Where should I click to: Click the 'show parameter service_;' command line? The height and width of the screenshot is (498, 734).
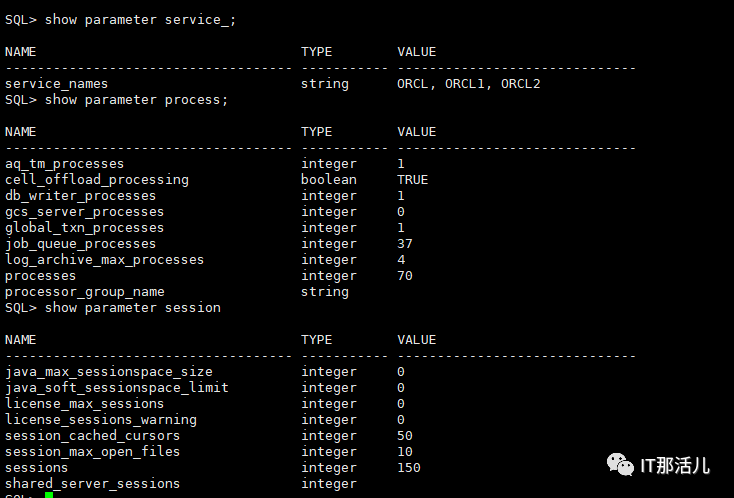pos(120,20)
